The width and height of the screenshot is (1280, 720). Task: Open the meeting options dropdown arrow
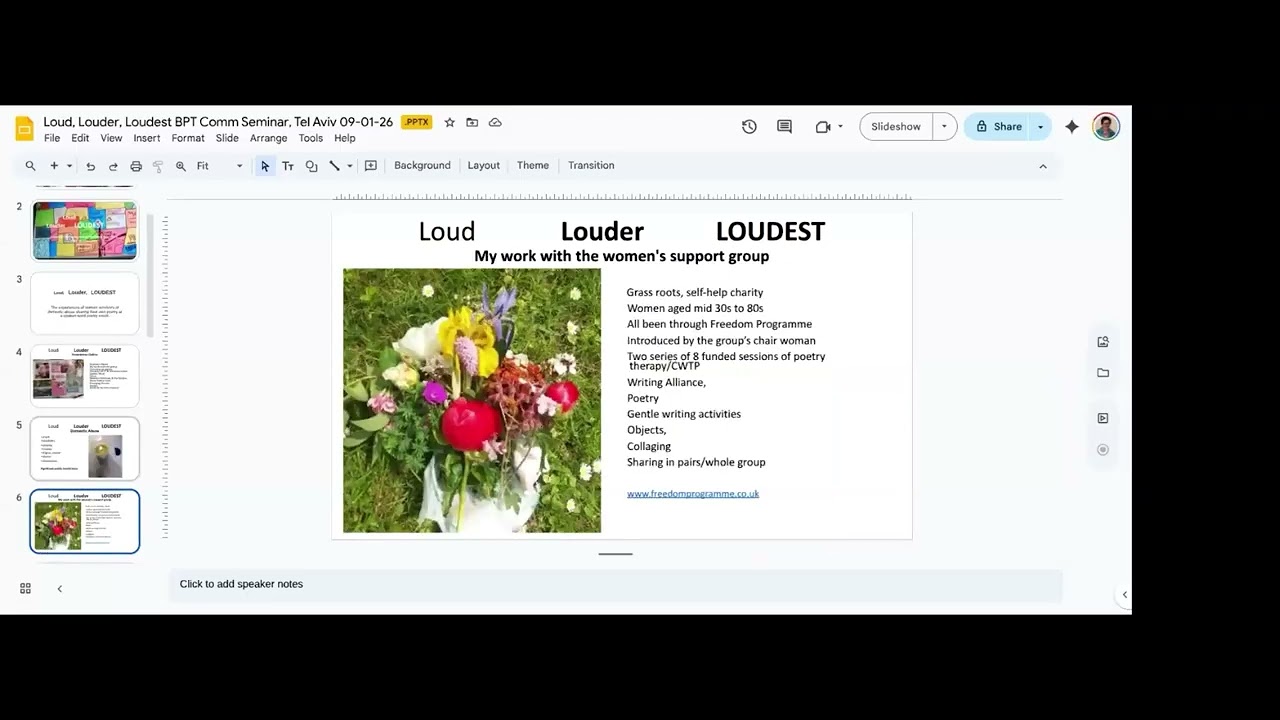pos(840,127)
